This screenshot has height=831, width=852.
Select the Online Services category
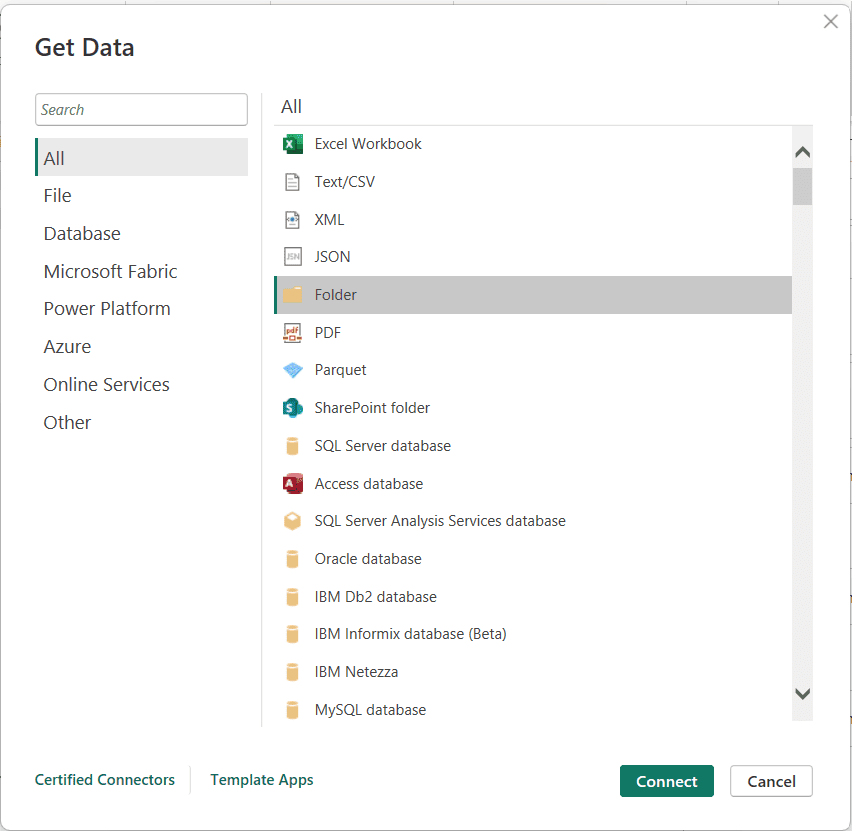(x=106, y=384)
